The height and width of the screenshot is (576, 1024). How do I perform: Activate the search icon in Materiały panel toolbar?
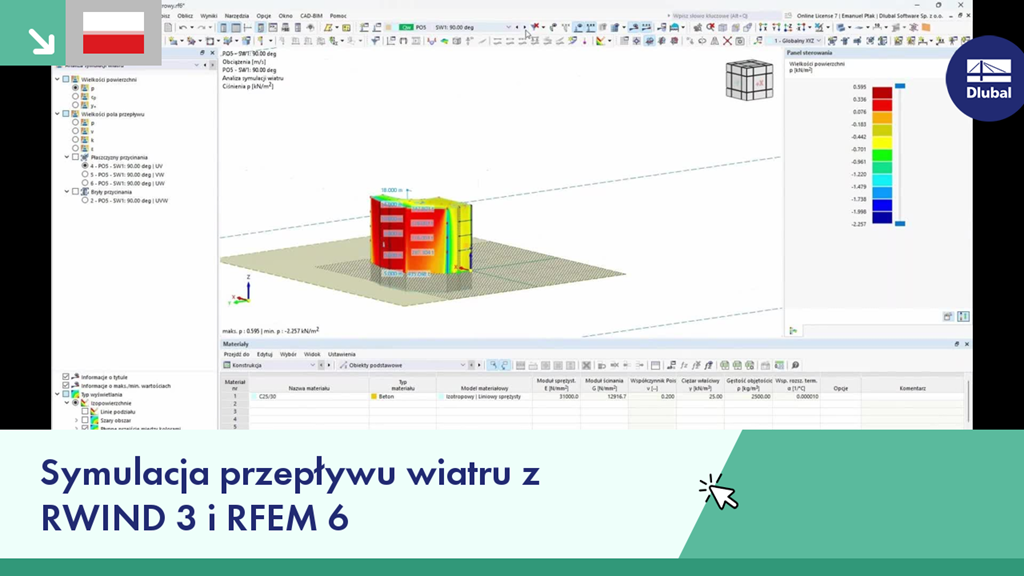tap(495, 363)
